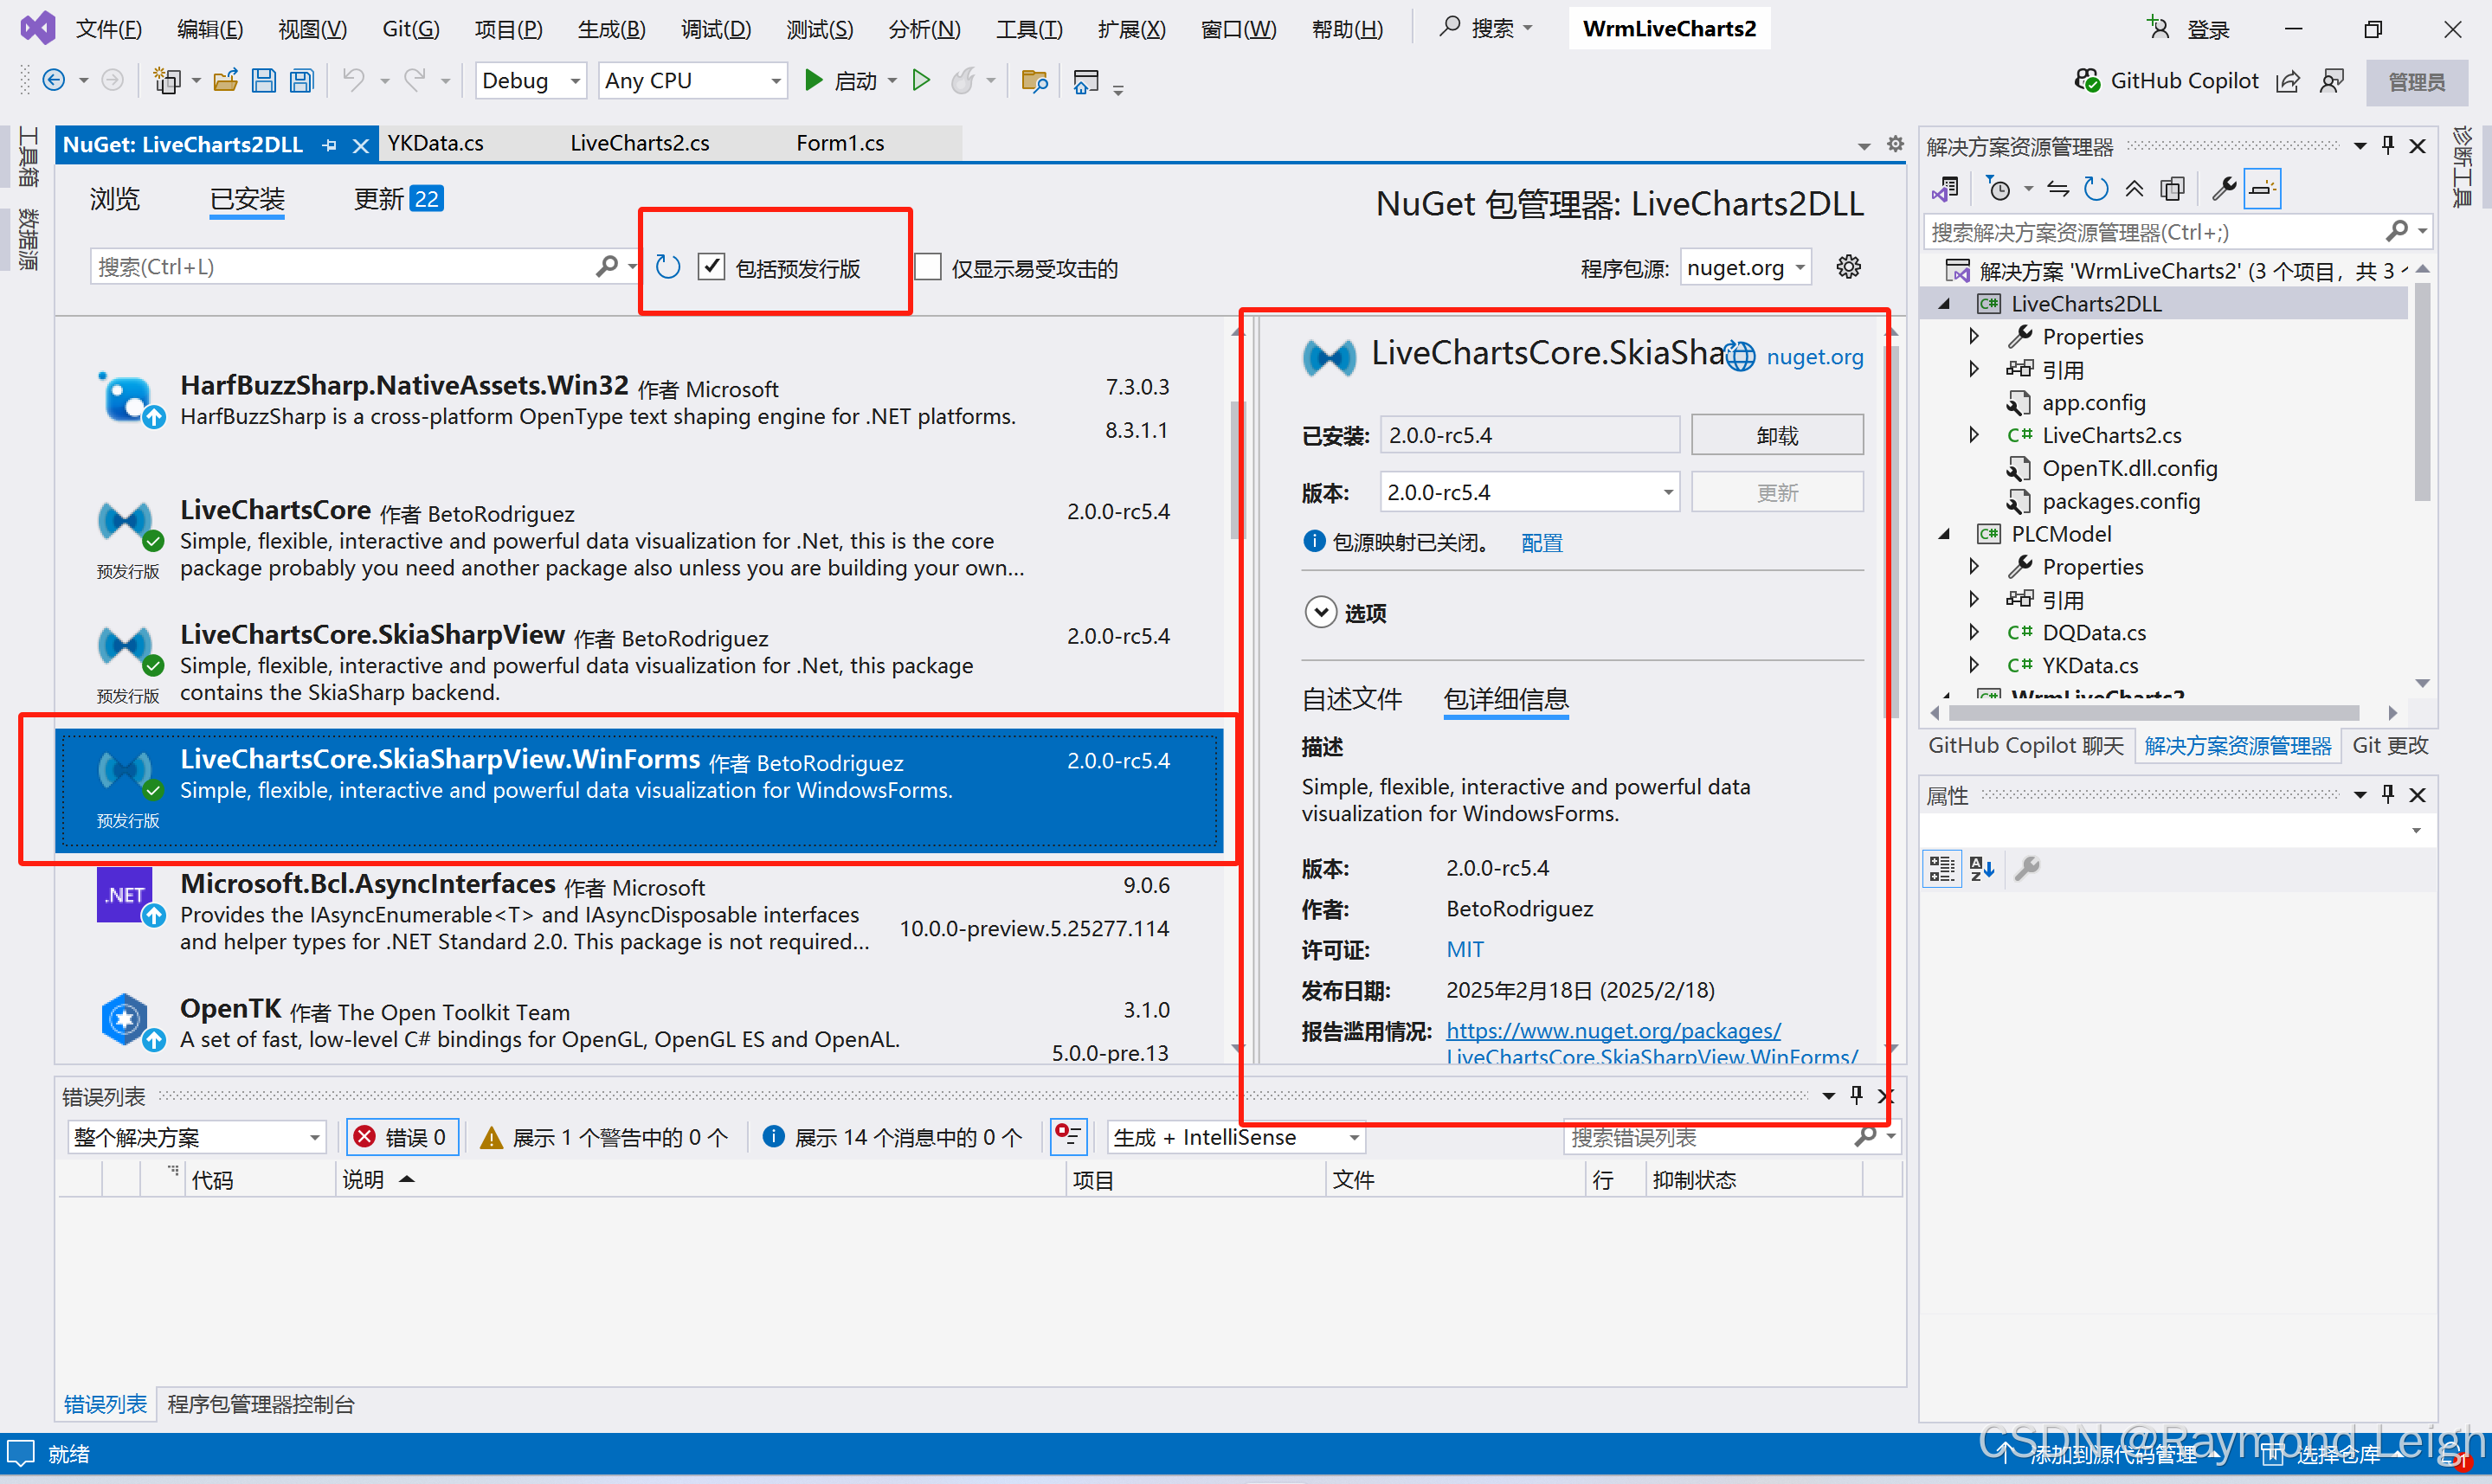Screen dimensions: 2492x1484
Task: Open the 生成(B) menu
Action: coord(611,28)
